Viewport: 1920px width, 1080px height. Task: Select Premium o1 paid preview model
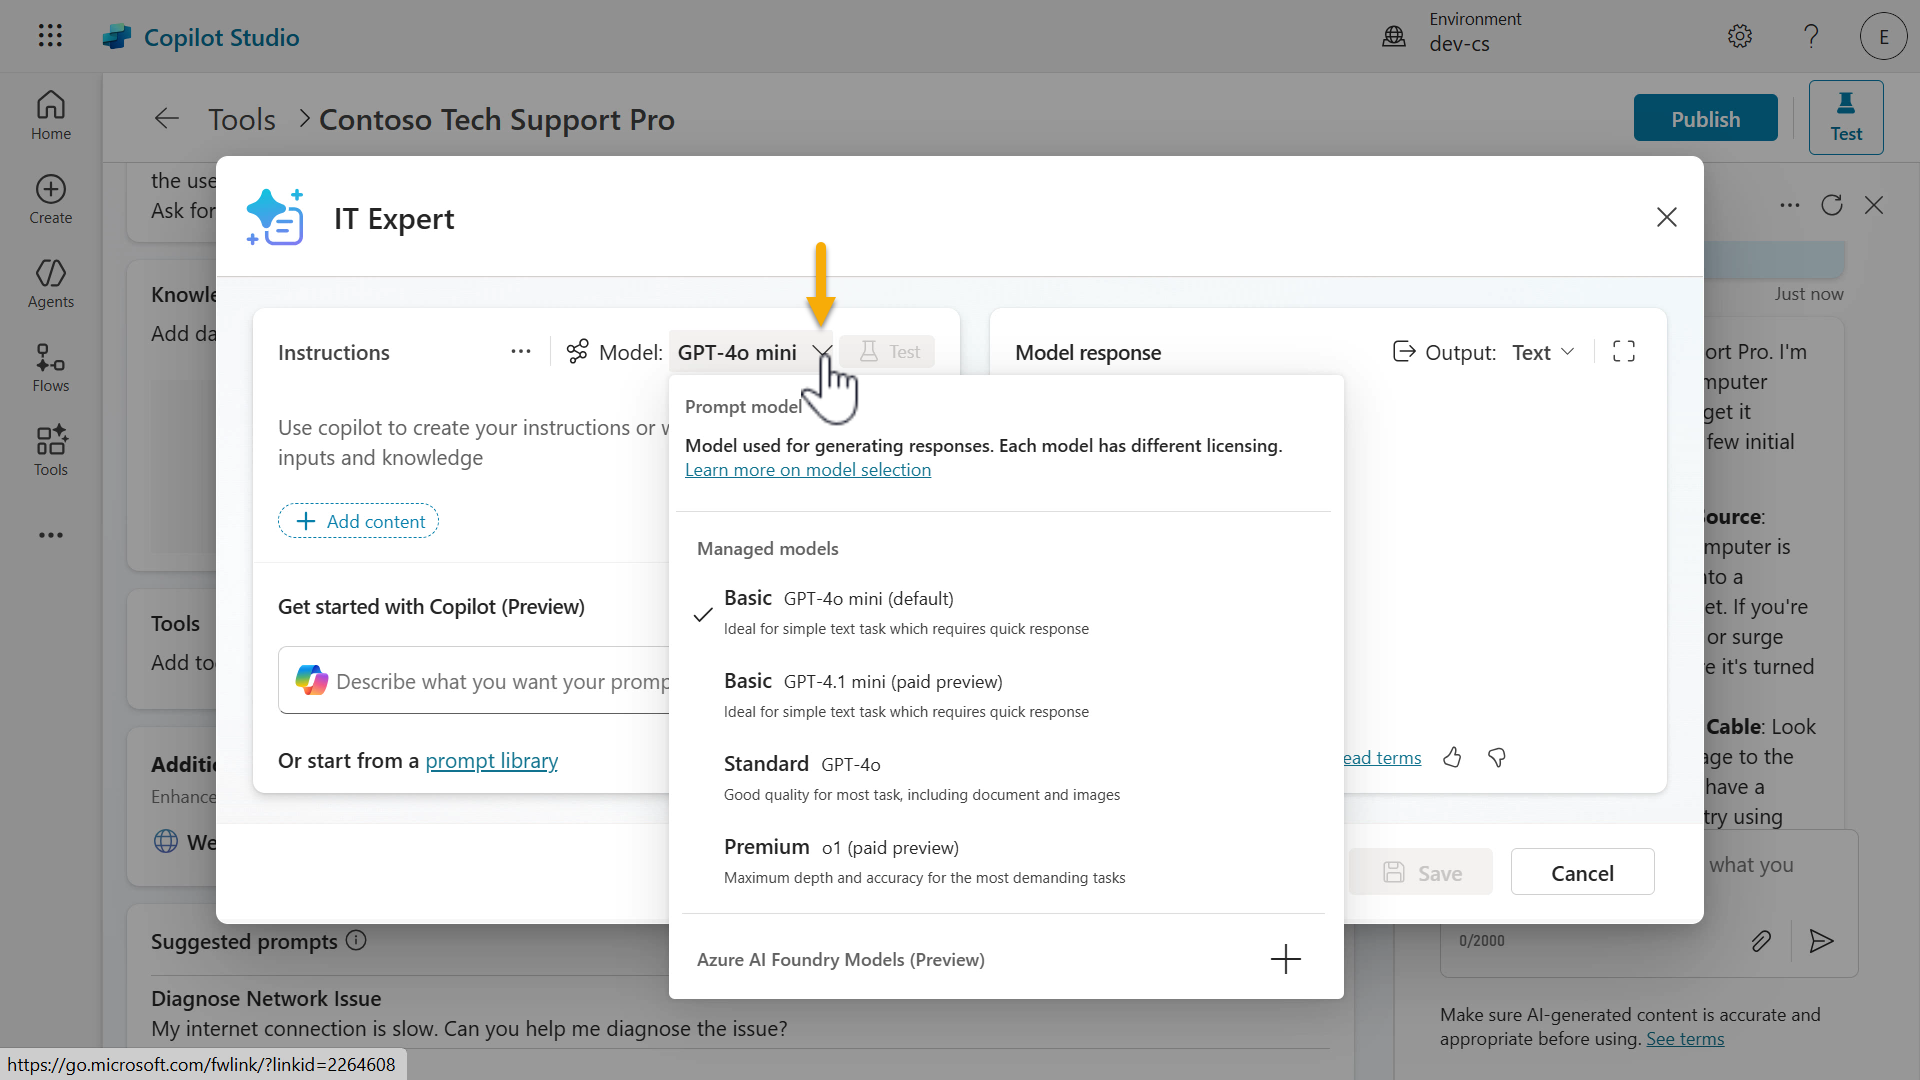(1005, 861)
